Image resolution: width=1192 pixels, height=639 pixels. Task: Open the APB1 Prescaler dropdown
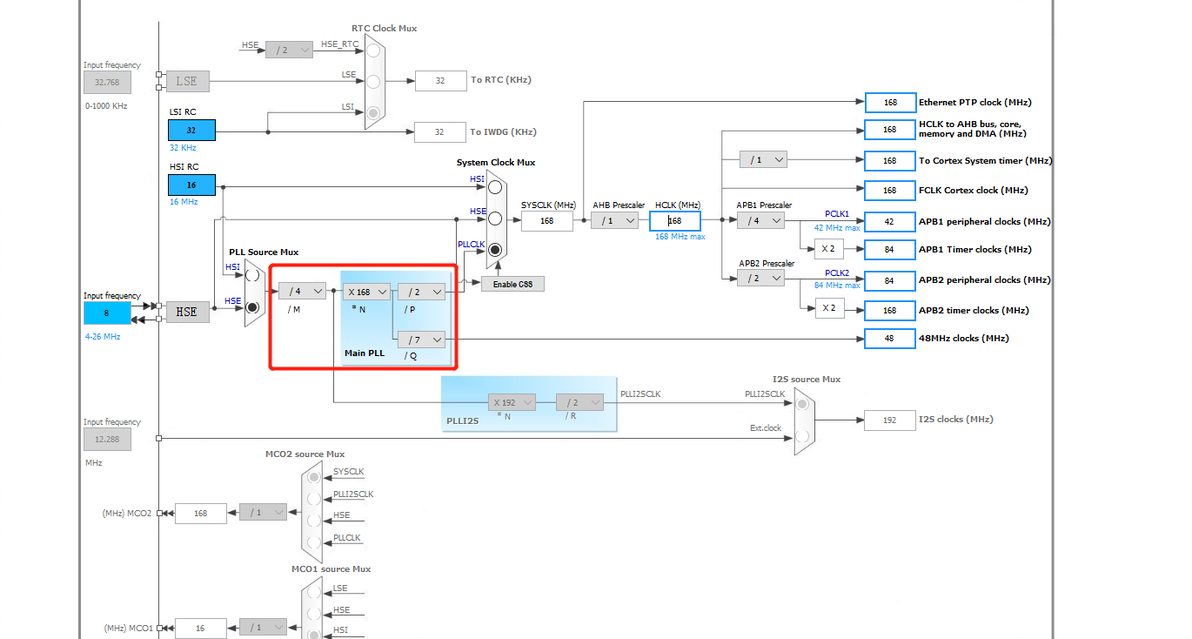760,220
